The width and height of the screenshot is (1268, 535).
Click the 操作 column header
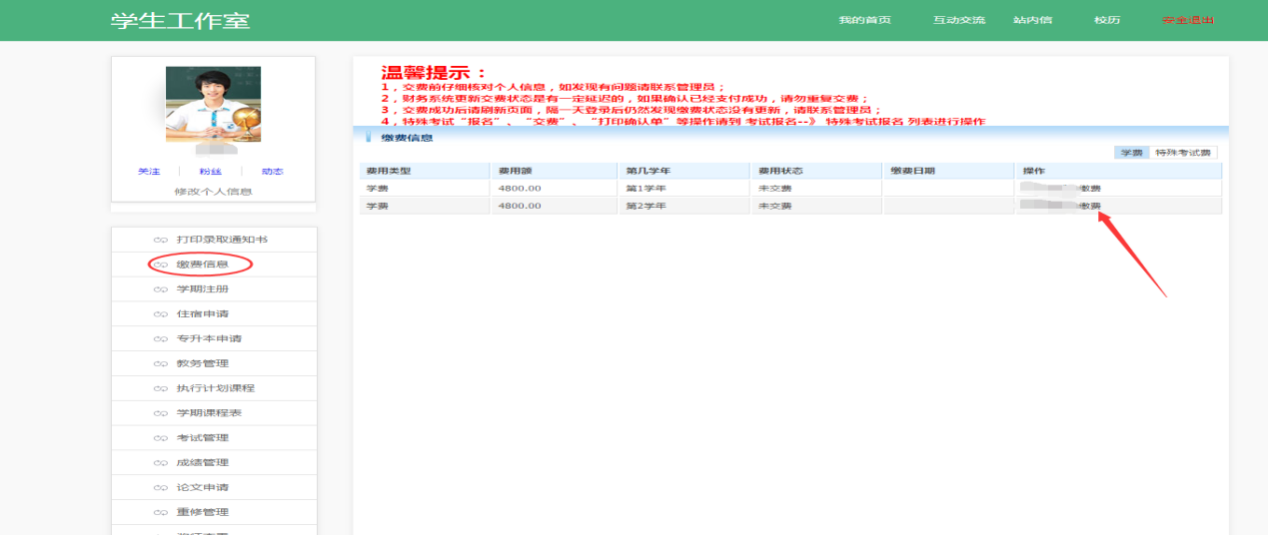click(x=1118, y=171)
